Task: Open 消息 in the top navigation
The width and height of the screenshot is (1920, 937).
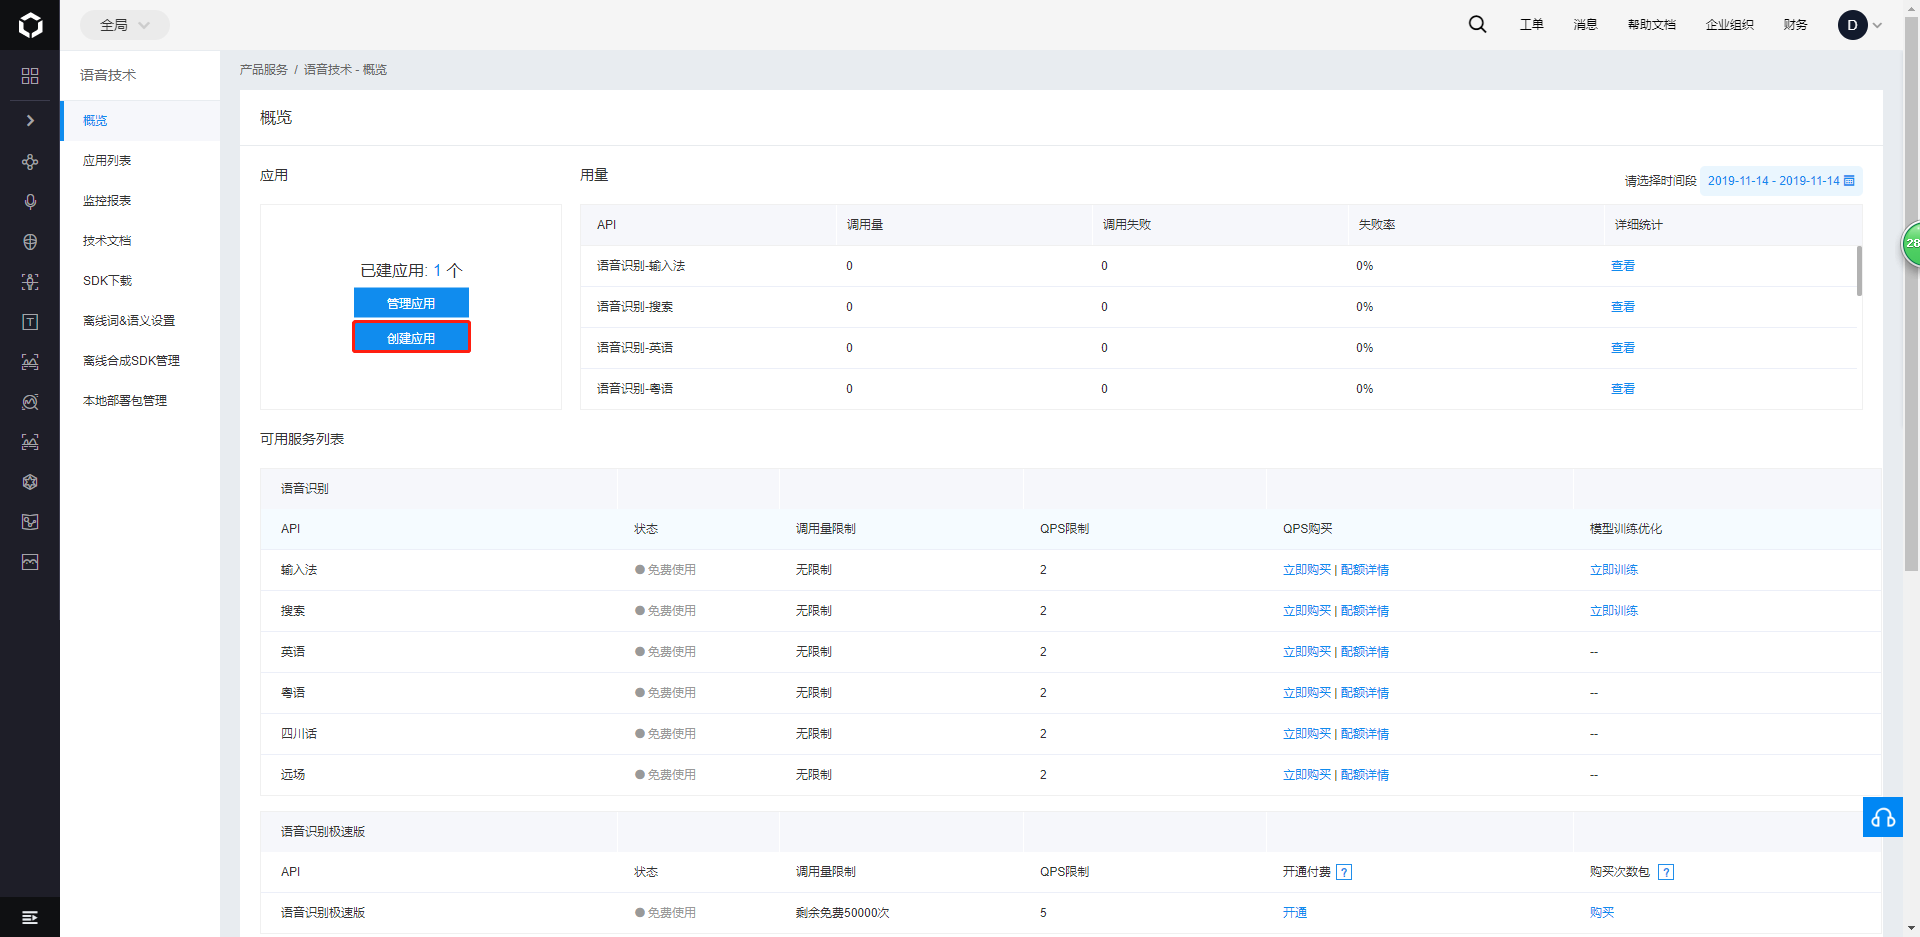Action: tap(1585, 25)
